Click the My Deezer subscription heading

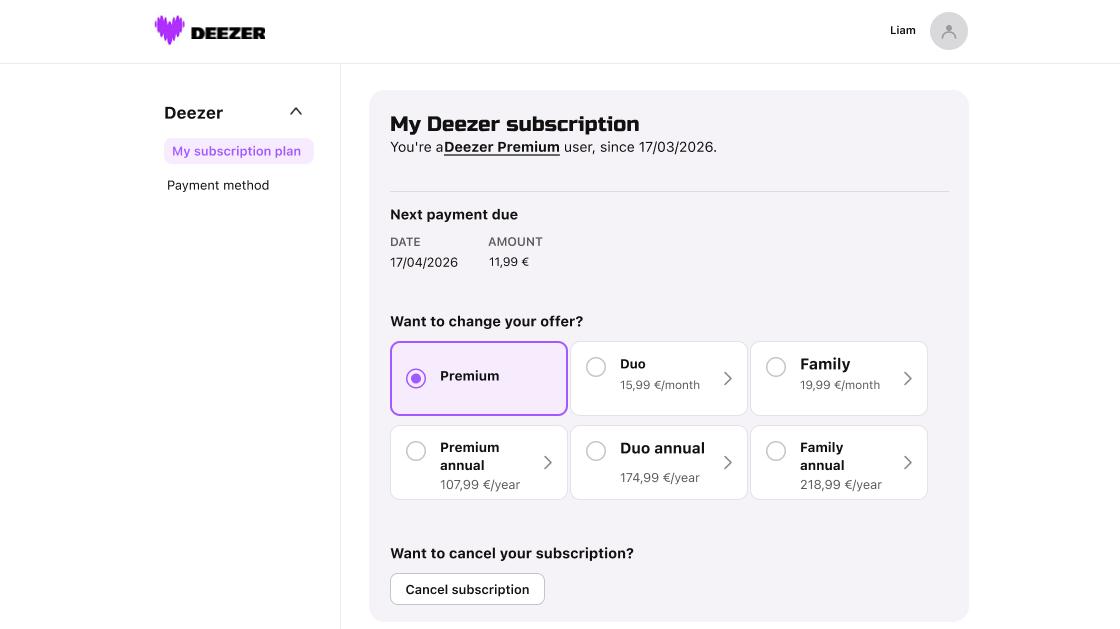point(514,124)
